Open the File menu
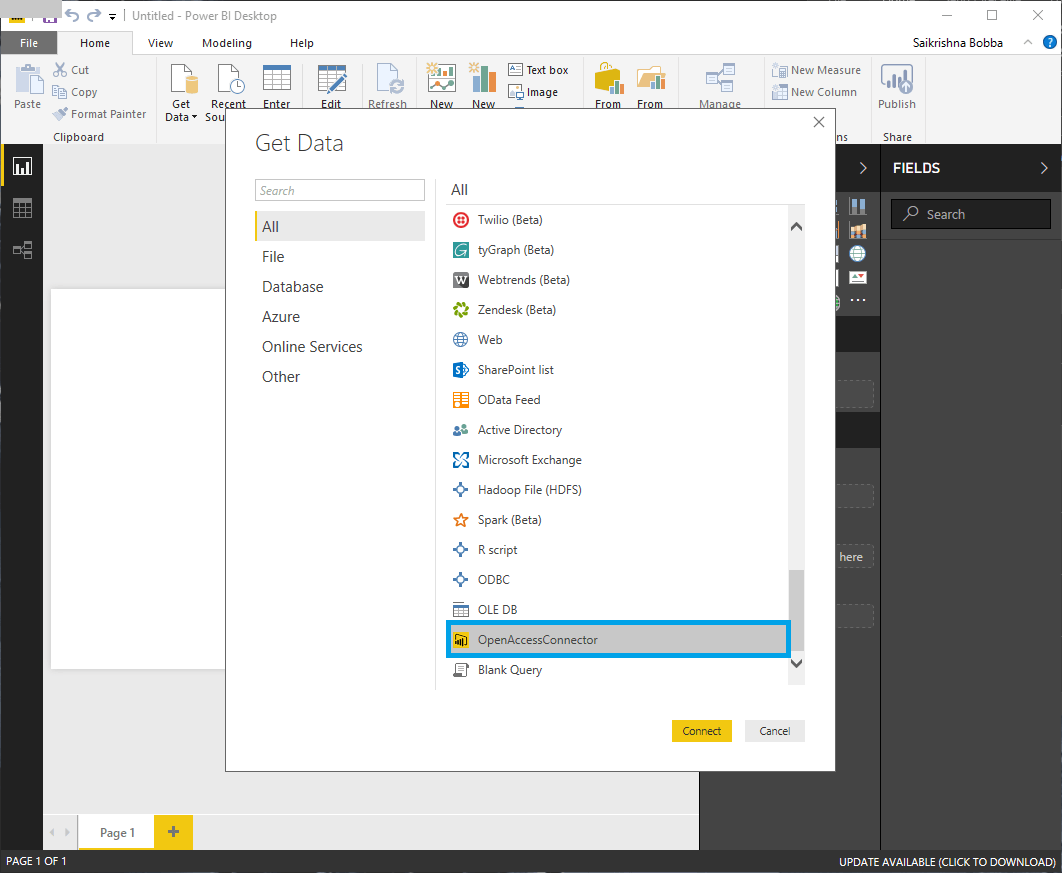 click(29, 43)
